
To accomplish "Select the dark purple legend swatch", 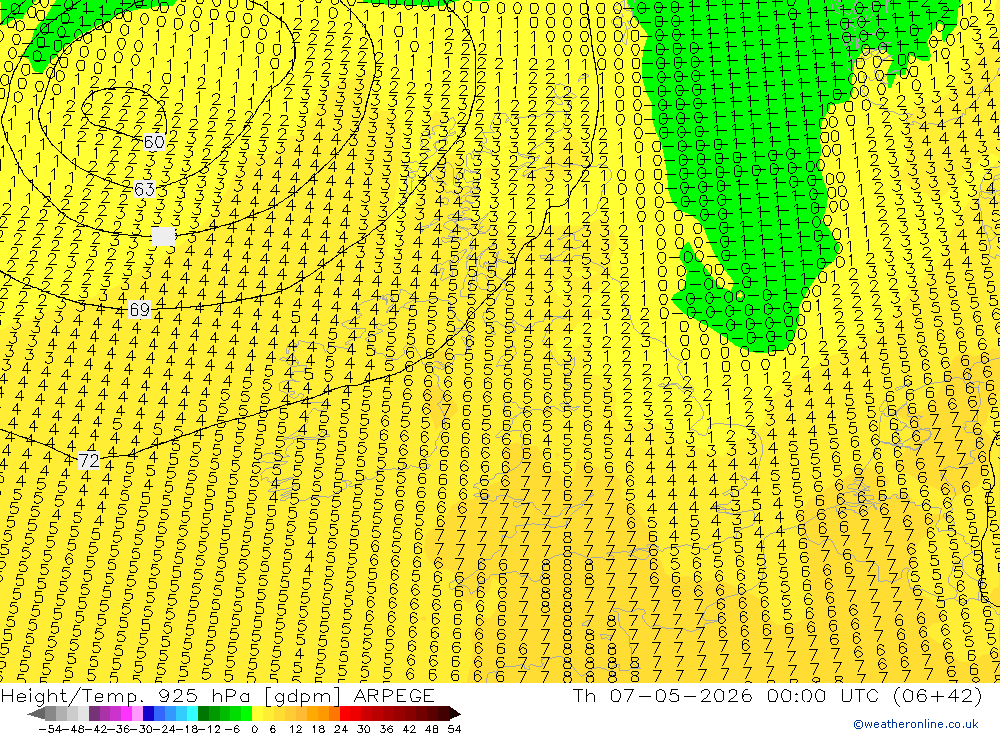I will (x=94, y=714).
